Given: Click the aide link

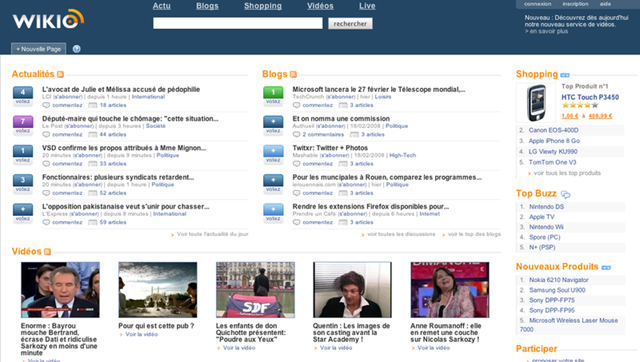Looking at the screenshot, I should click(605, 4).
